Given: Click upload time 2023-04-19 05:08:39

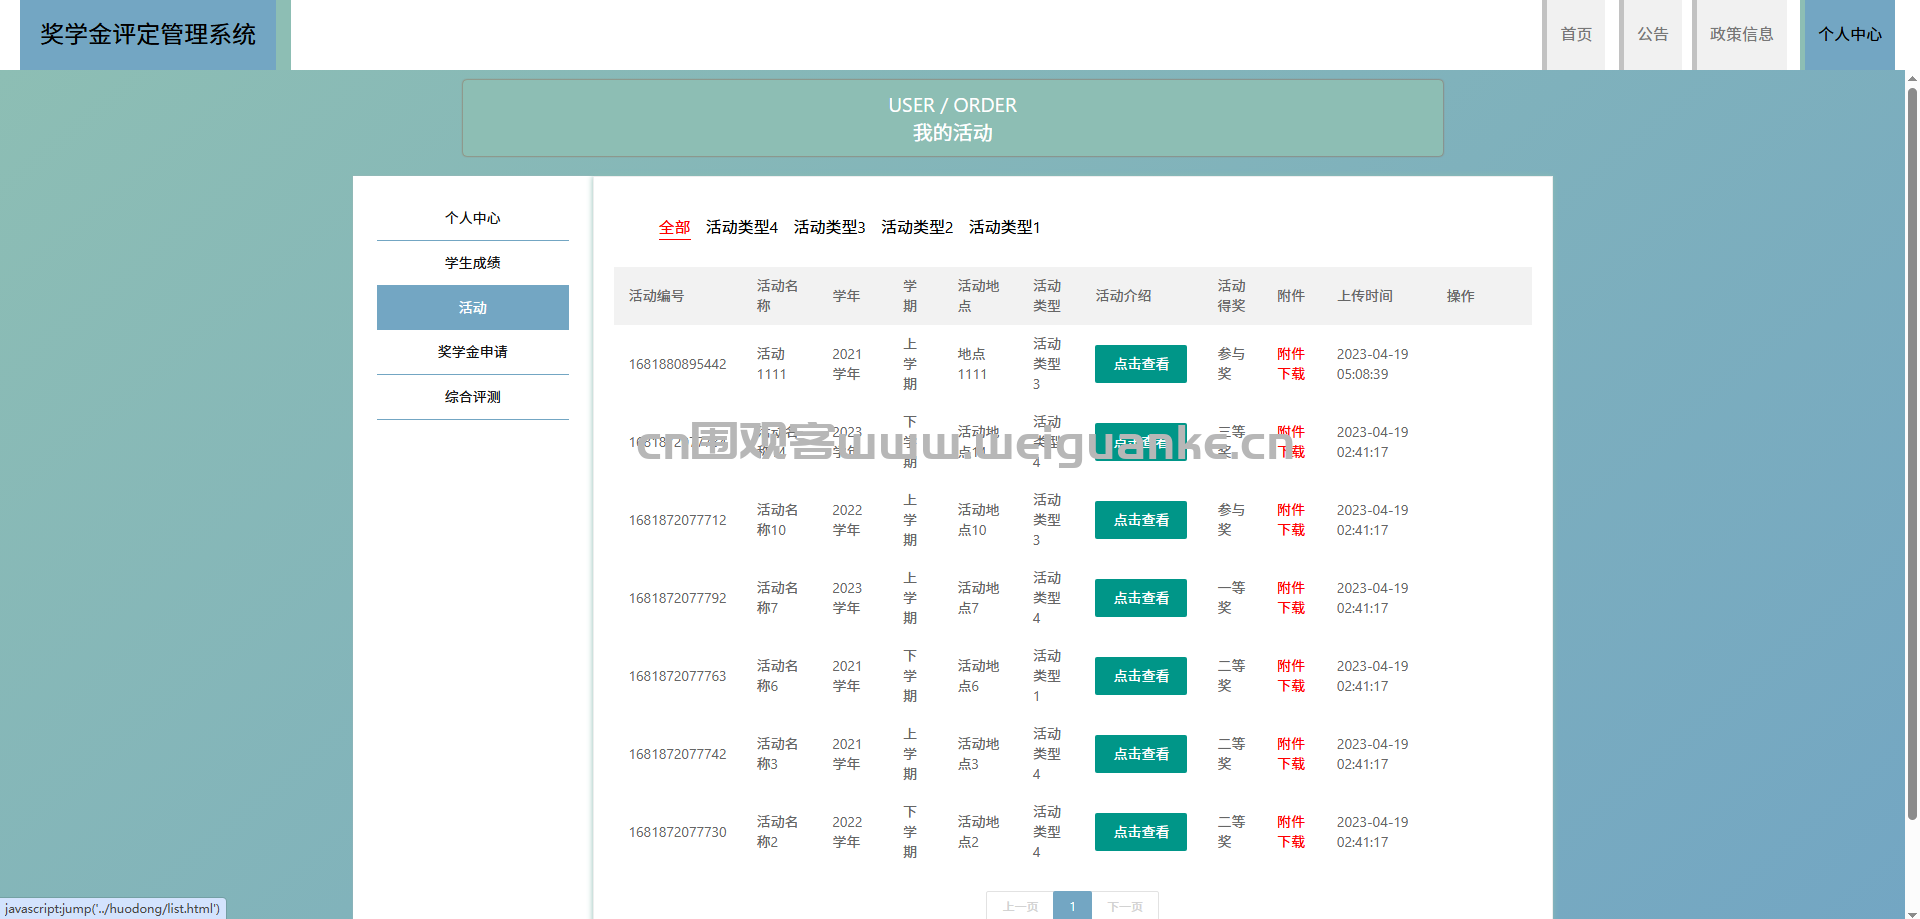Looking at the screenshot, I should (1372, 364).
